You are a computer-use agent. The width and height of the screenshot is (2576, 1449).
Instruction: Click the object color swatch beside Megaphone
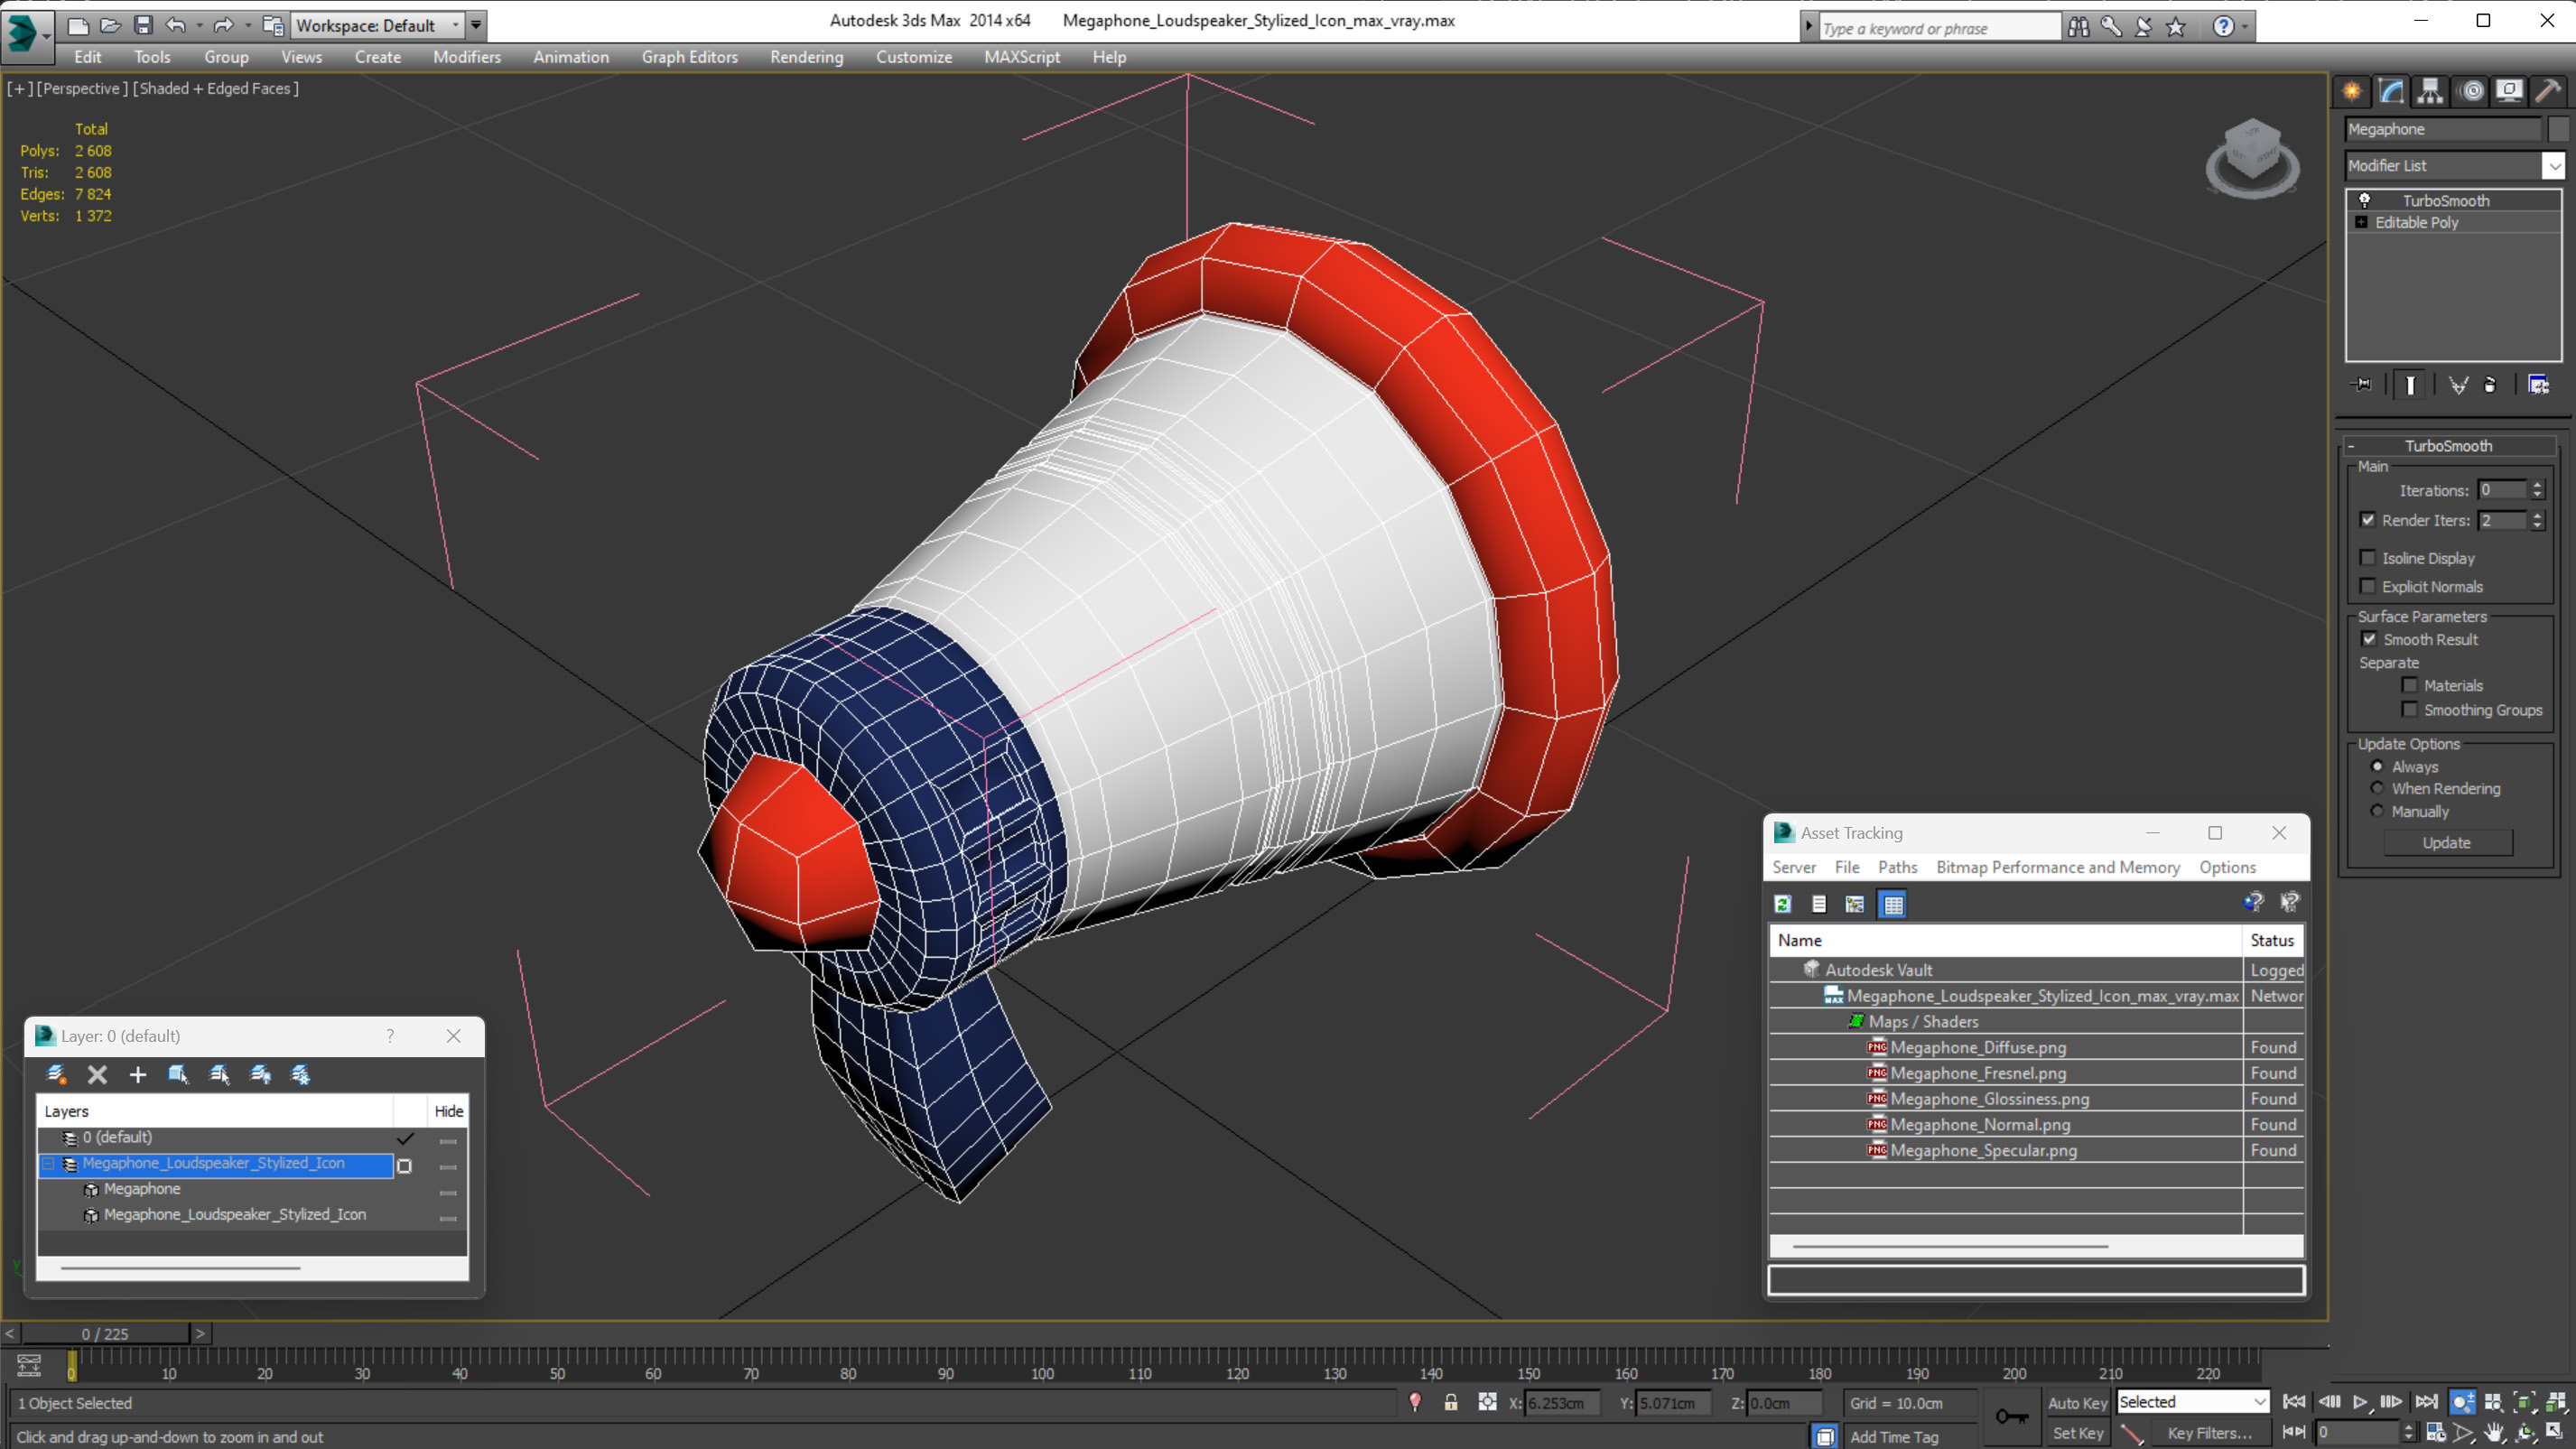(x=2557, y=129)
